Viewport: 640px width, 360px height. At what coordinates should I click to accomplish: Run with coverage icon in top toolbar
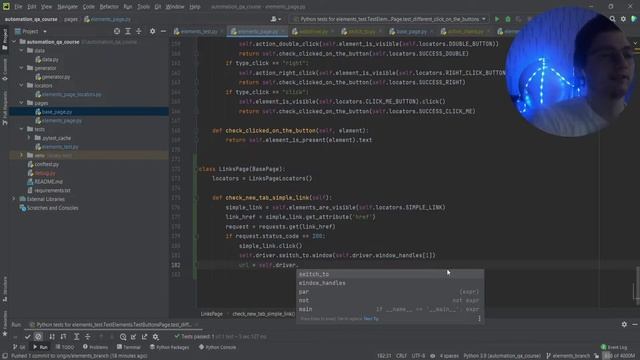tap(518, 19)
